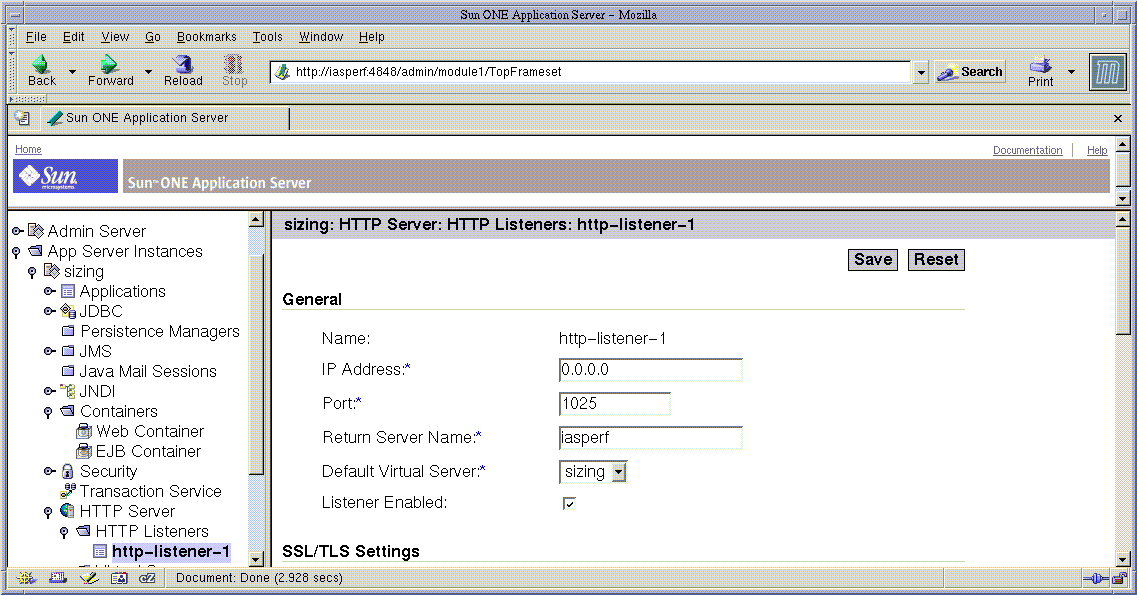
Task: Expand the Admin Server node
Action: (17, 231)
